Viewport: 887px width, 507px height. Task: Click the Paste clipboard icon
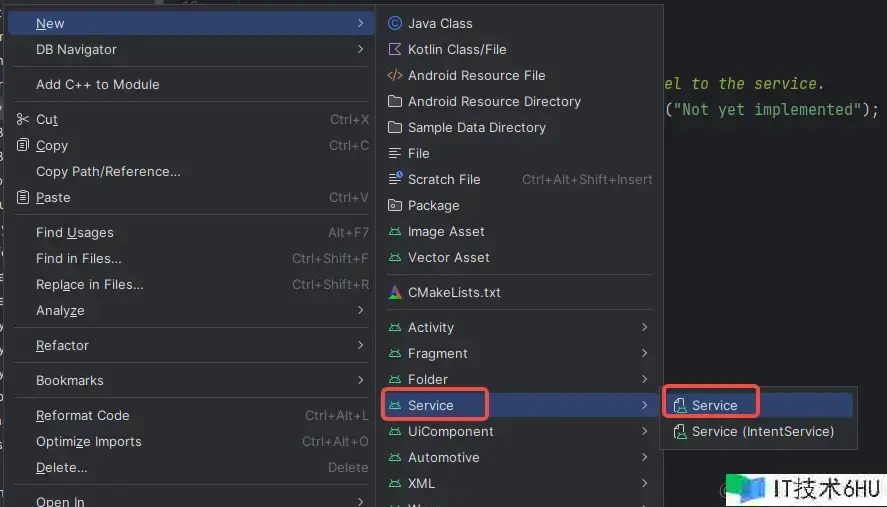[x=23, y=197]
